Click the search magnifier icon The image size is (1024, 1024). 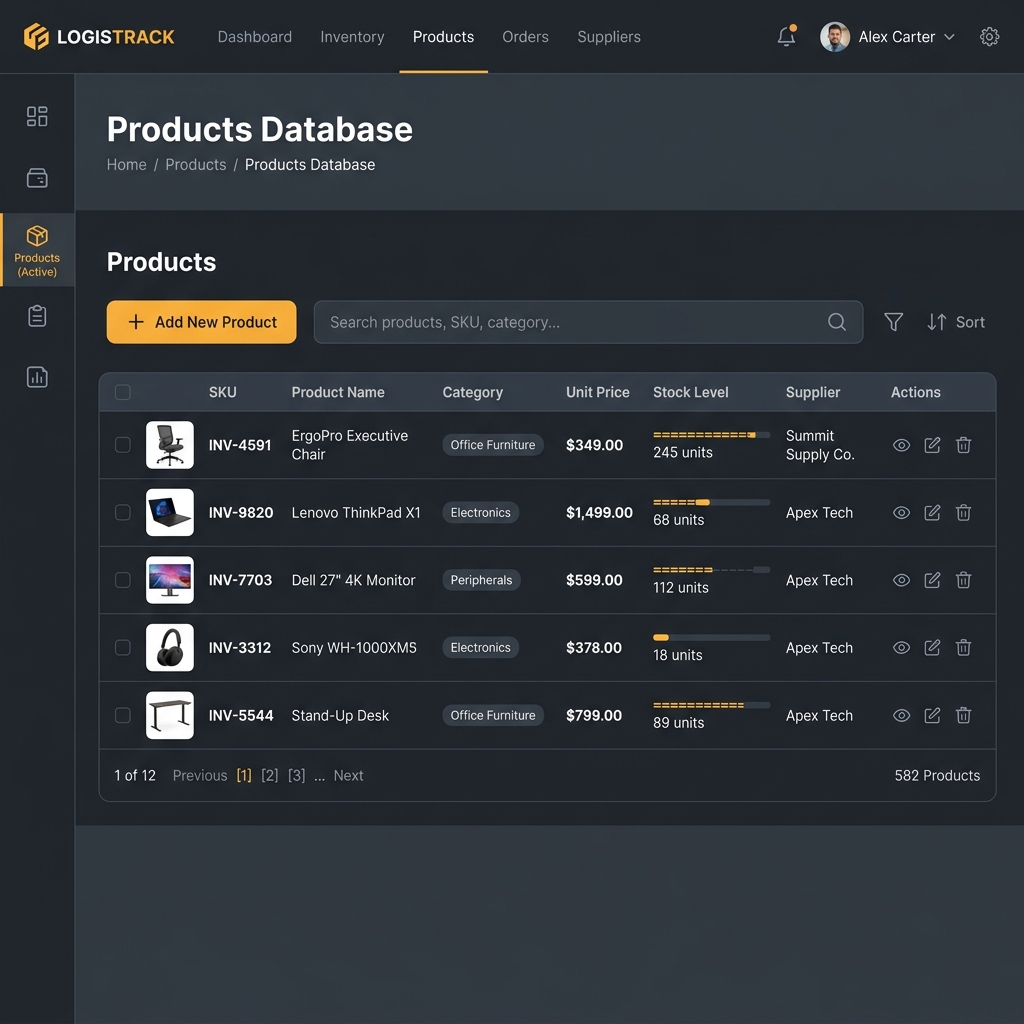click(837, 322)
